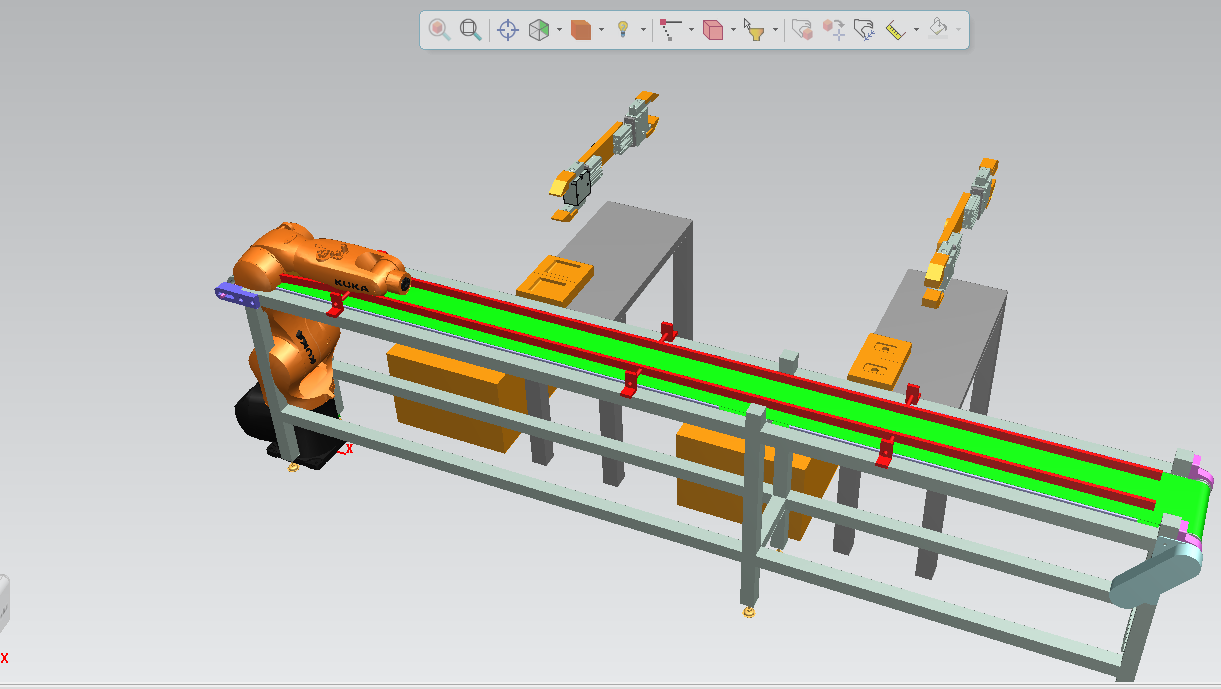
Task: Open the light bulb dropdown arrow
Action: (x=642, y=30)
